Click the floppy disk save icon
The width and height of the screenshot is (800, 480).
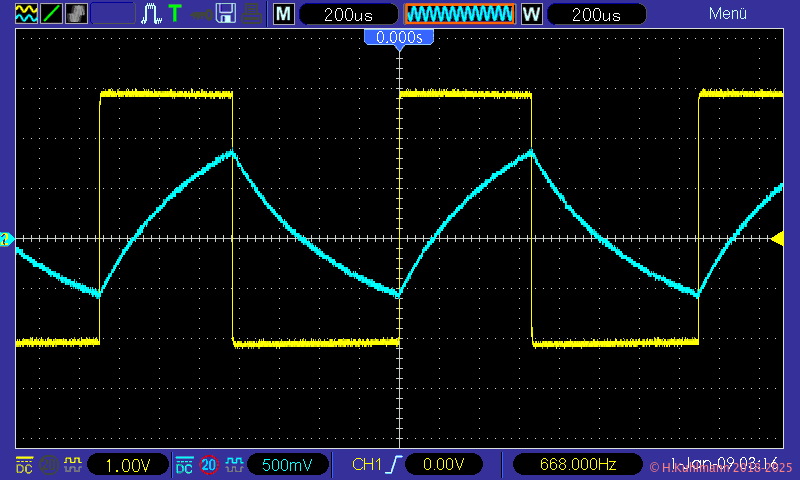coord(227,14)
